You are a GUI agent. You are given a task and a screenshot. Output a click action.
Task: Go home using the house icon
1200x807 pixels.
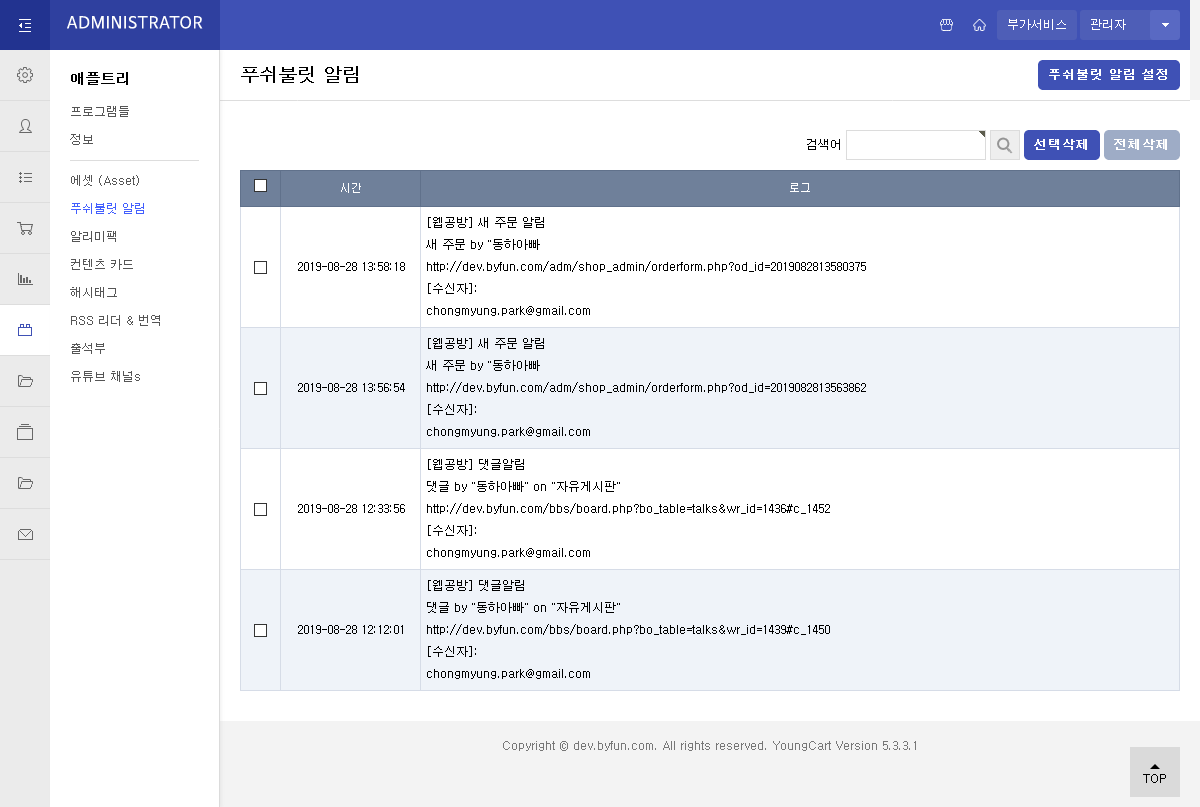[979, 25]
